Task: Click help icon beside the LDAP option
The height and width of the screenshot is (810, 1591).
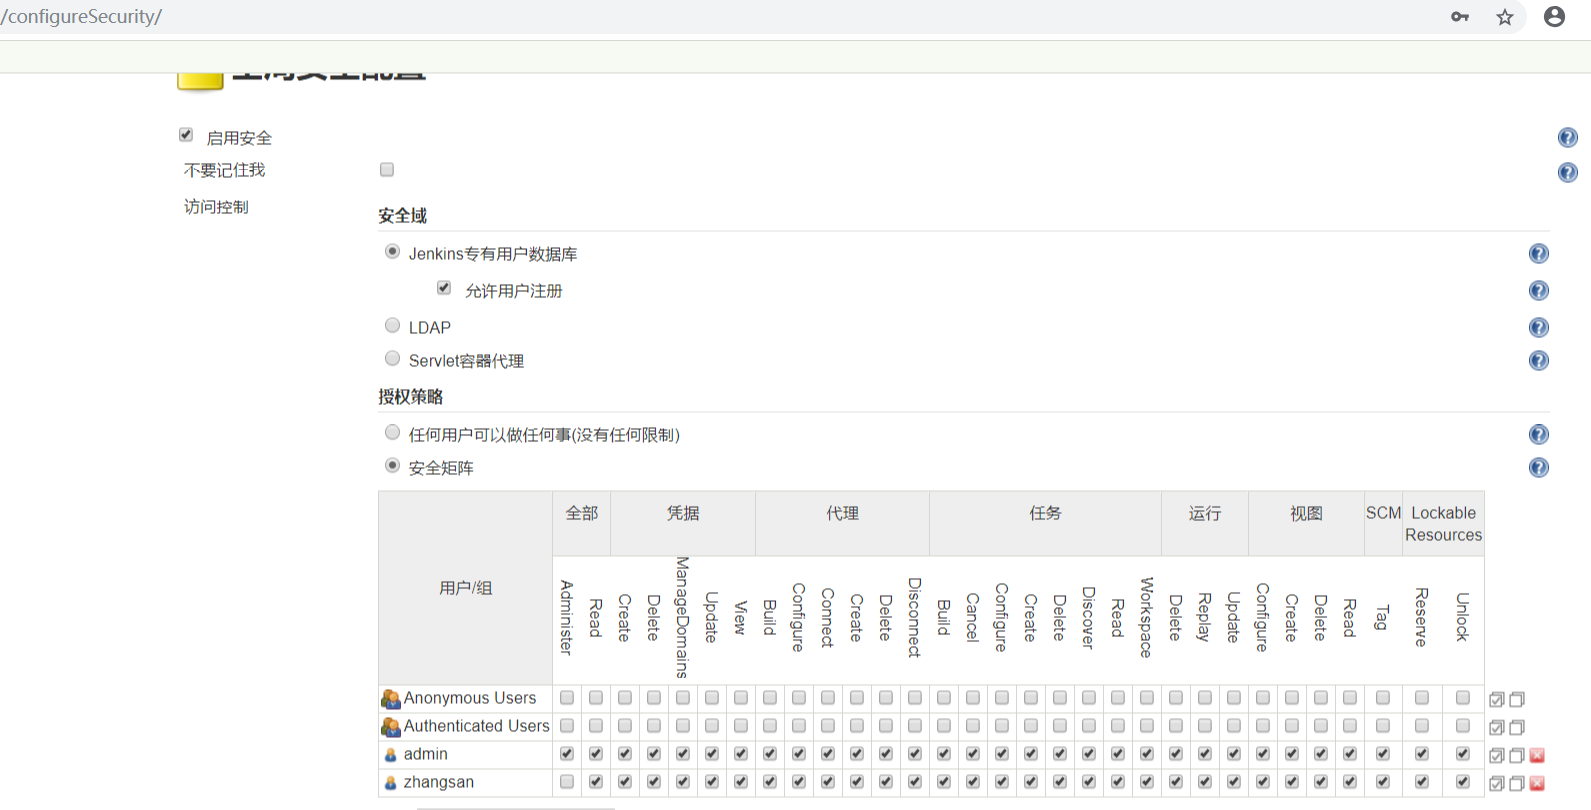Action: 1538,328
